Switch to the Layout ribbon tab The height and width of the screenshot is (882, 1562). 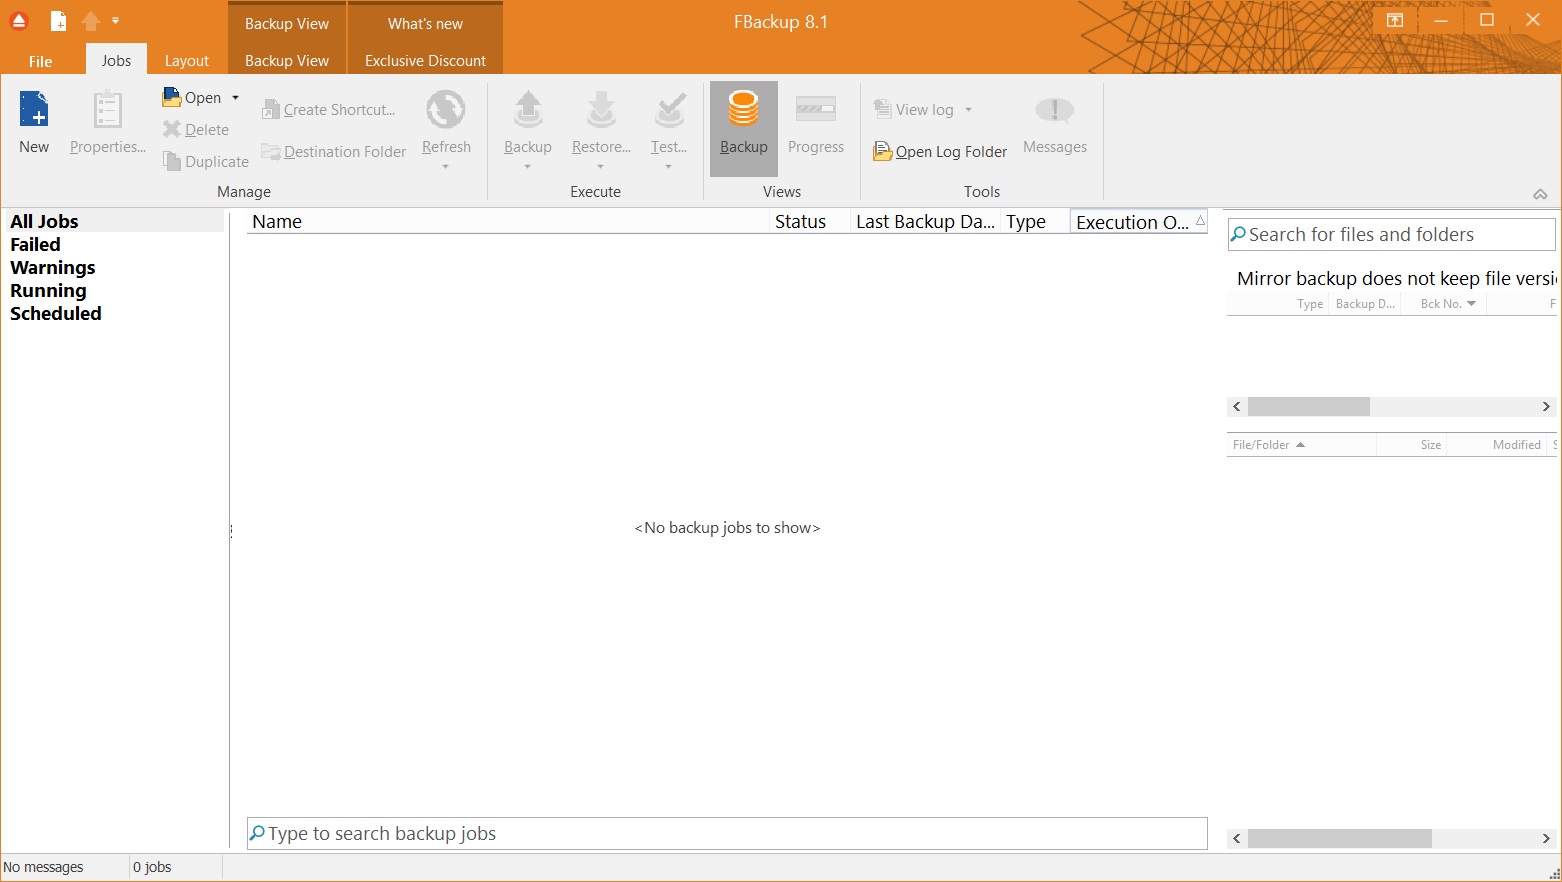(187, 61)
